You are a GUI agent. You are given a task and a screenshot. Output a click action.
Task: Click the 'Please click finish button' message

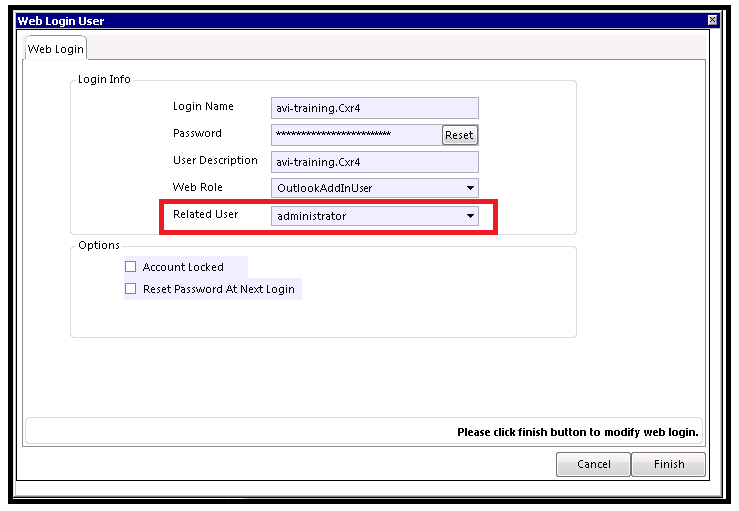(578, 432)
